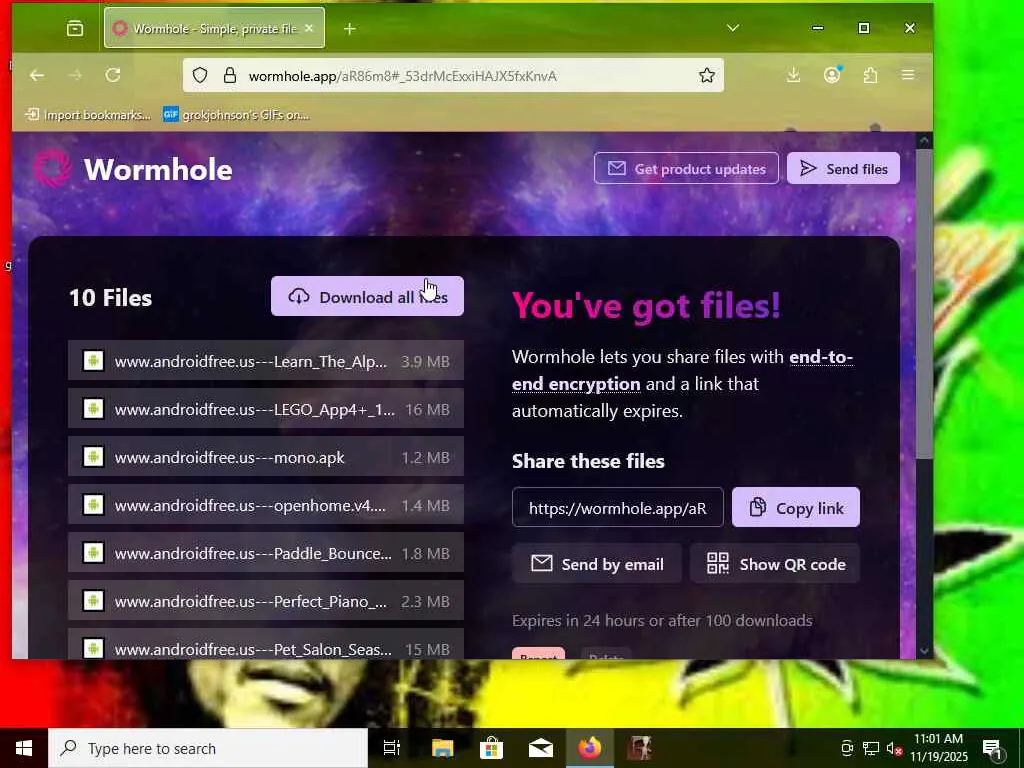
Task: Open Import bookmarks bookmark item
Action: [x=88, y=115]
